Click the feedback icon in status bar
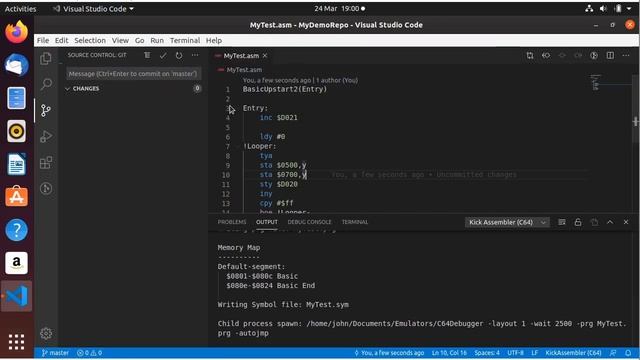 point(613,353)
